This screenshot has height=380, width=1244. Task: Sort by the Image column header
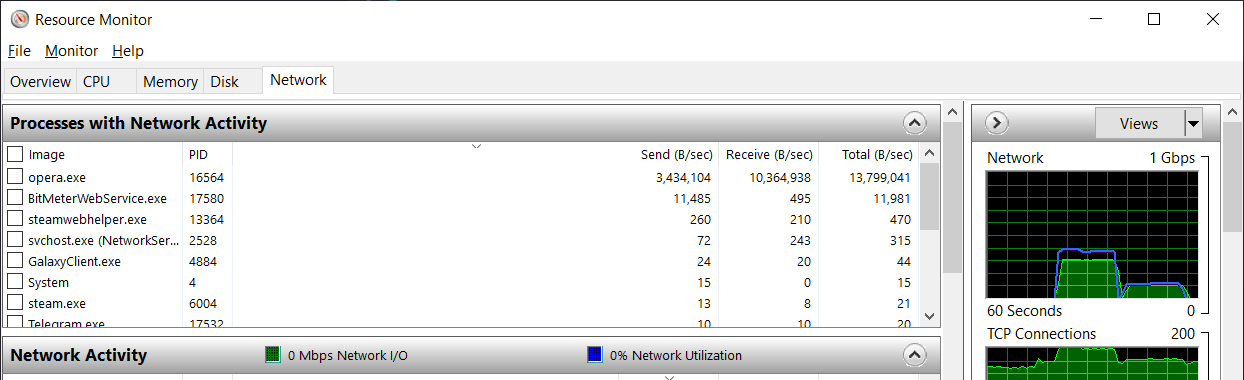(46, 154)
